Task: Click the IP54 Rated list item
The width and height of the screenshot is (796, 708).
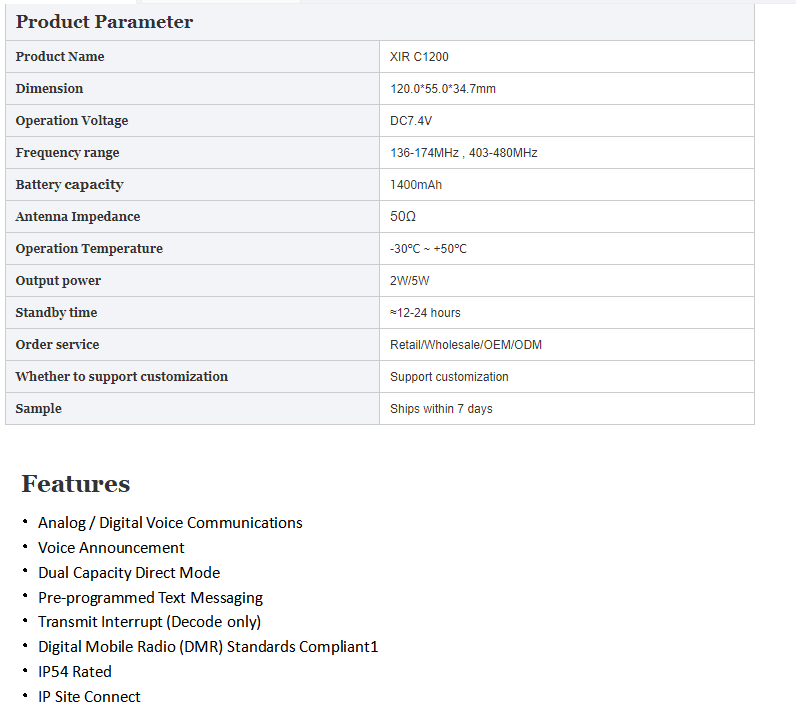Action: (x=75, y=672)
